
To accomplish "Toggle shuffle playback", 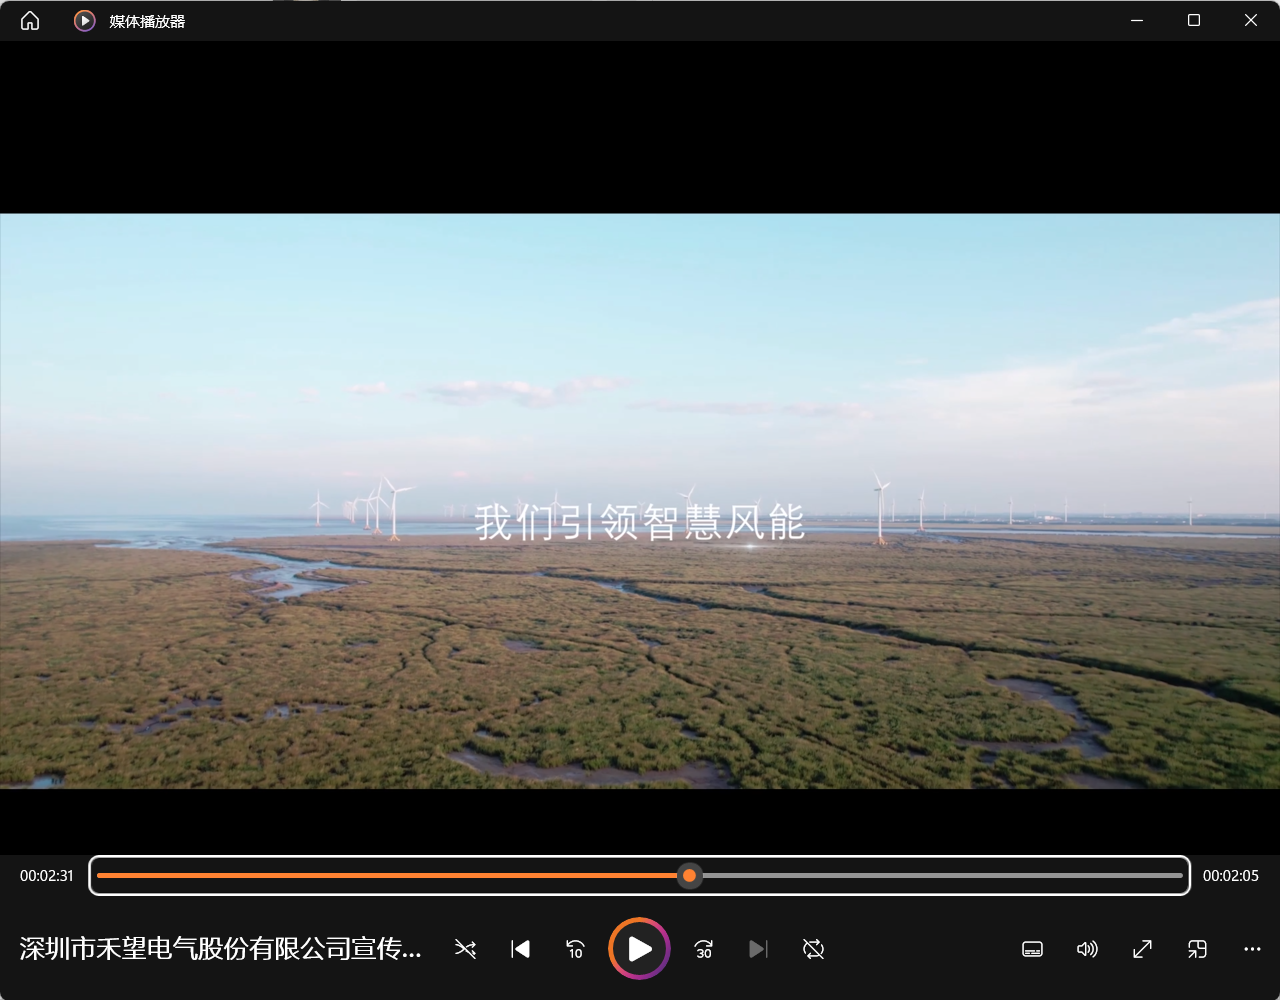I will (x=465, y=949).
